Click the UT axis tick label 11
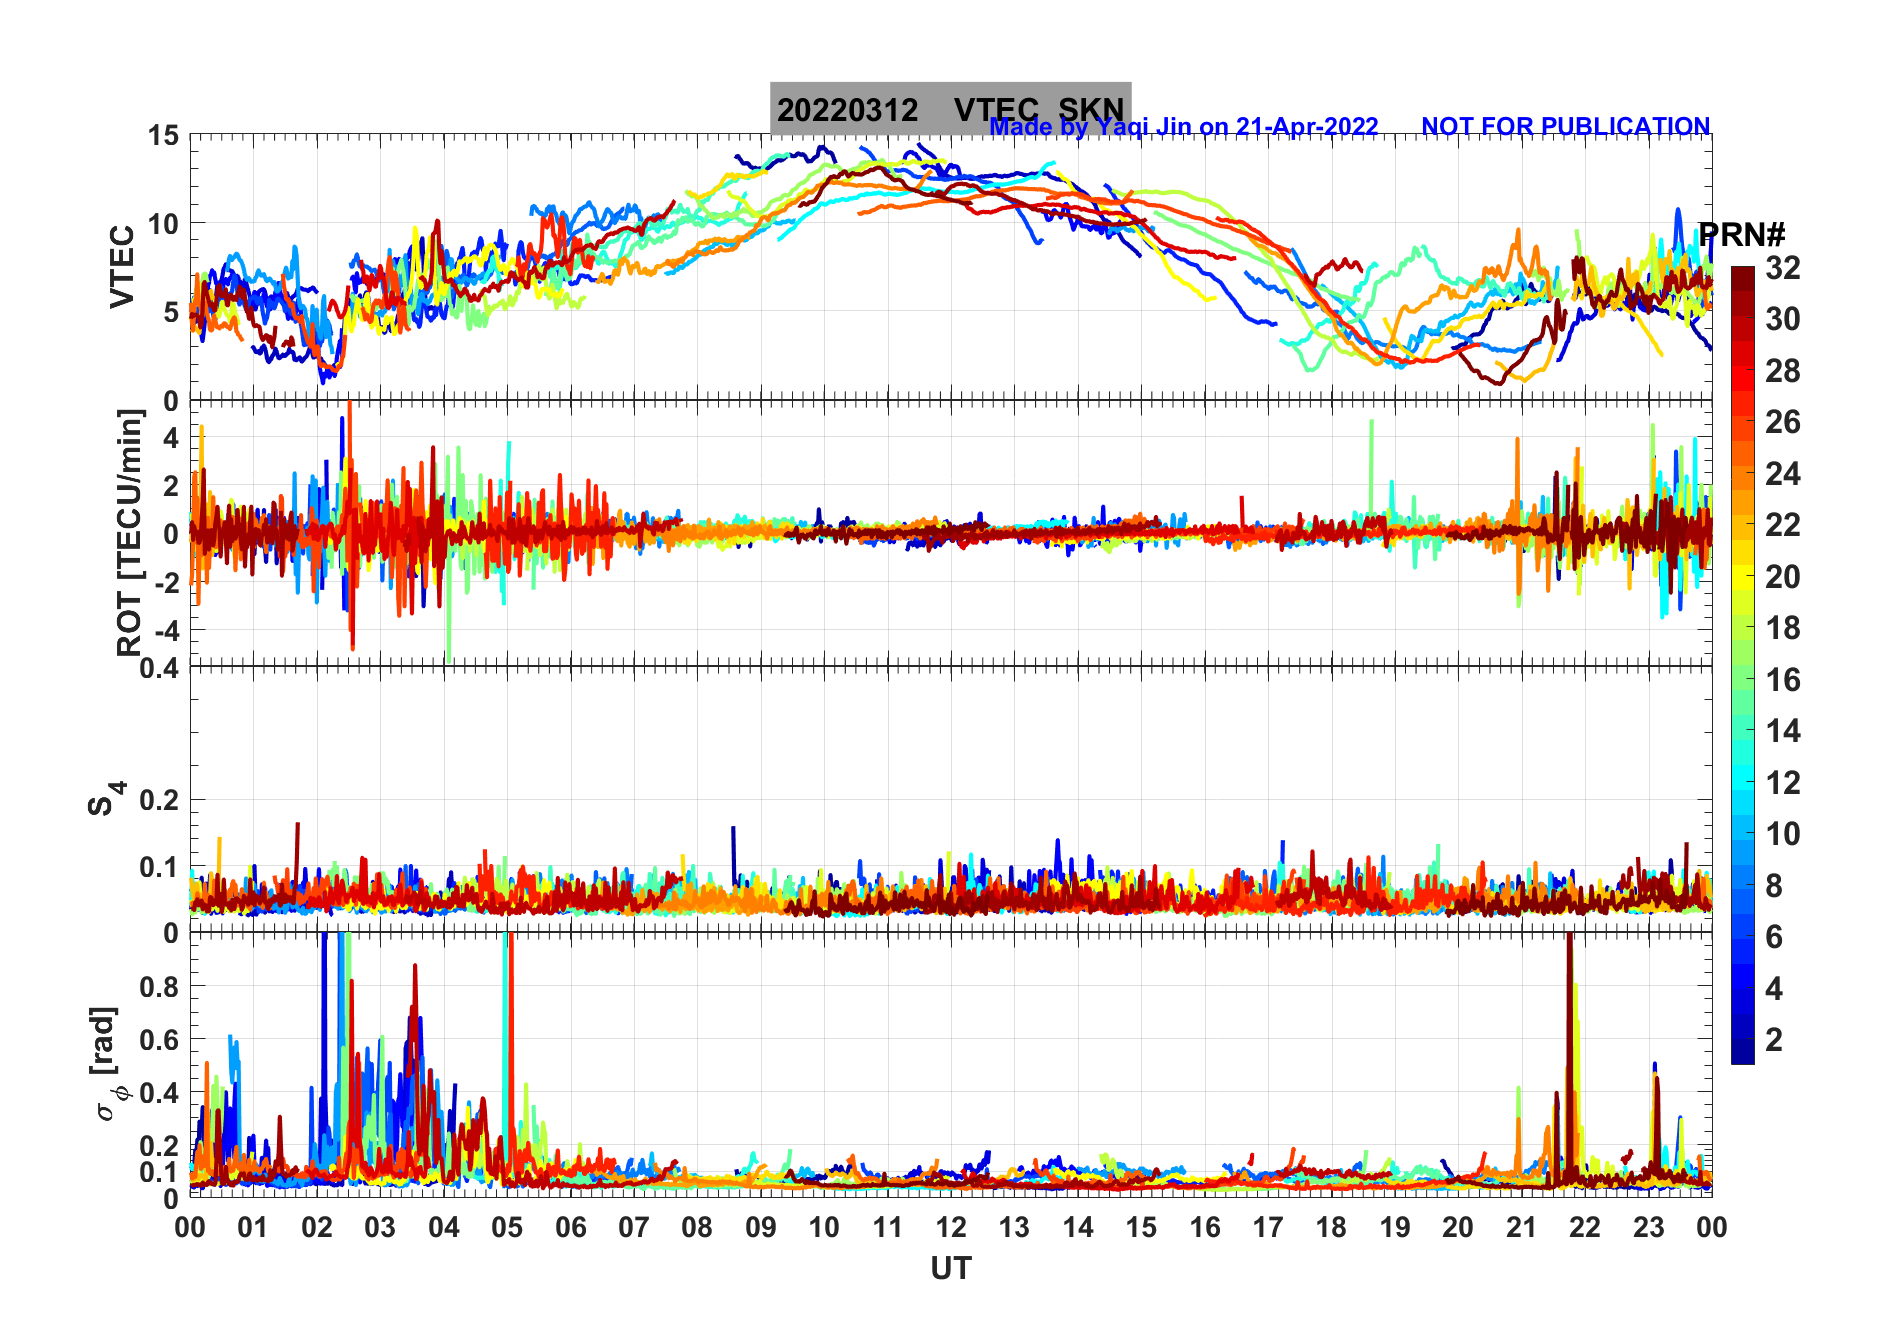Screen dimensions: 1902x1330 888,1228
